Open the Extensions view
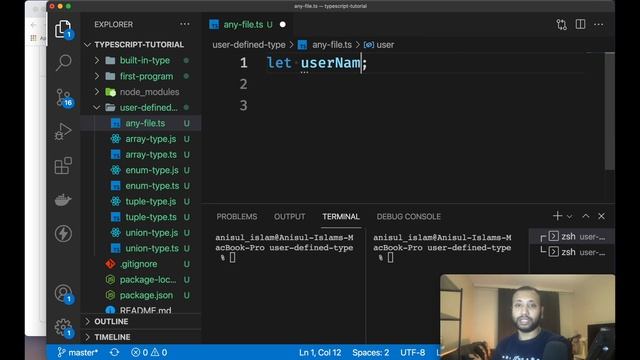Image resolution: width=640 pixels, height=360 pixels. [x=63, y=165]
